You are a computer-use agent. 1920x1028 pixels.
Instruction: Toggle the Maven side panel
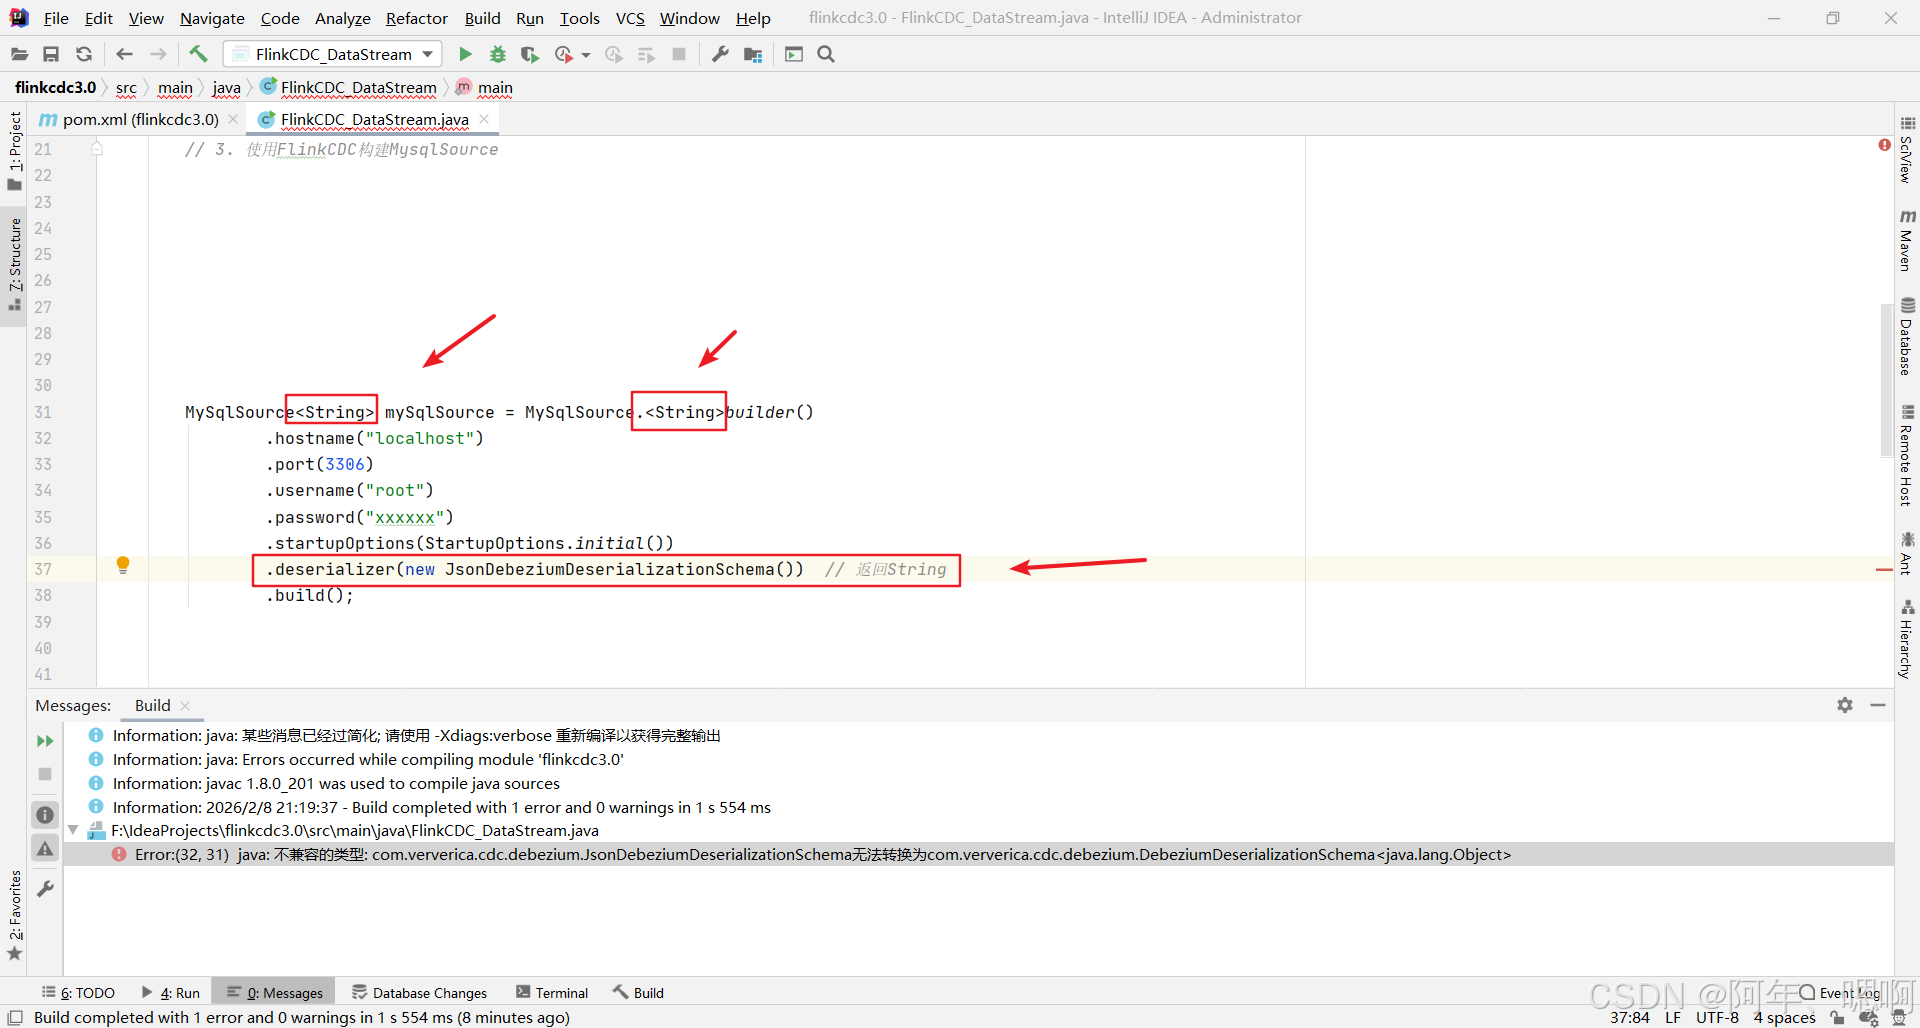pos(1907,240)
